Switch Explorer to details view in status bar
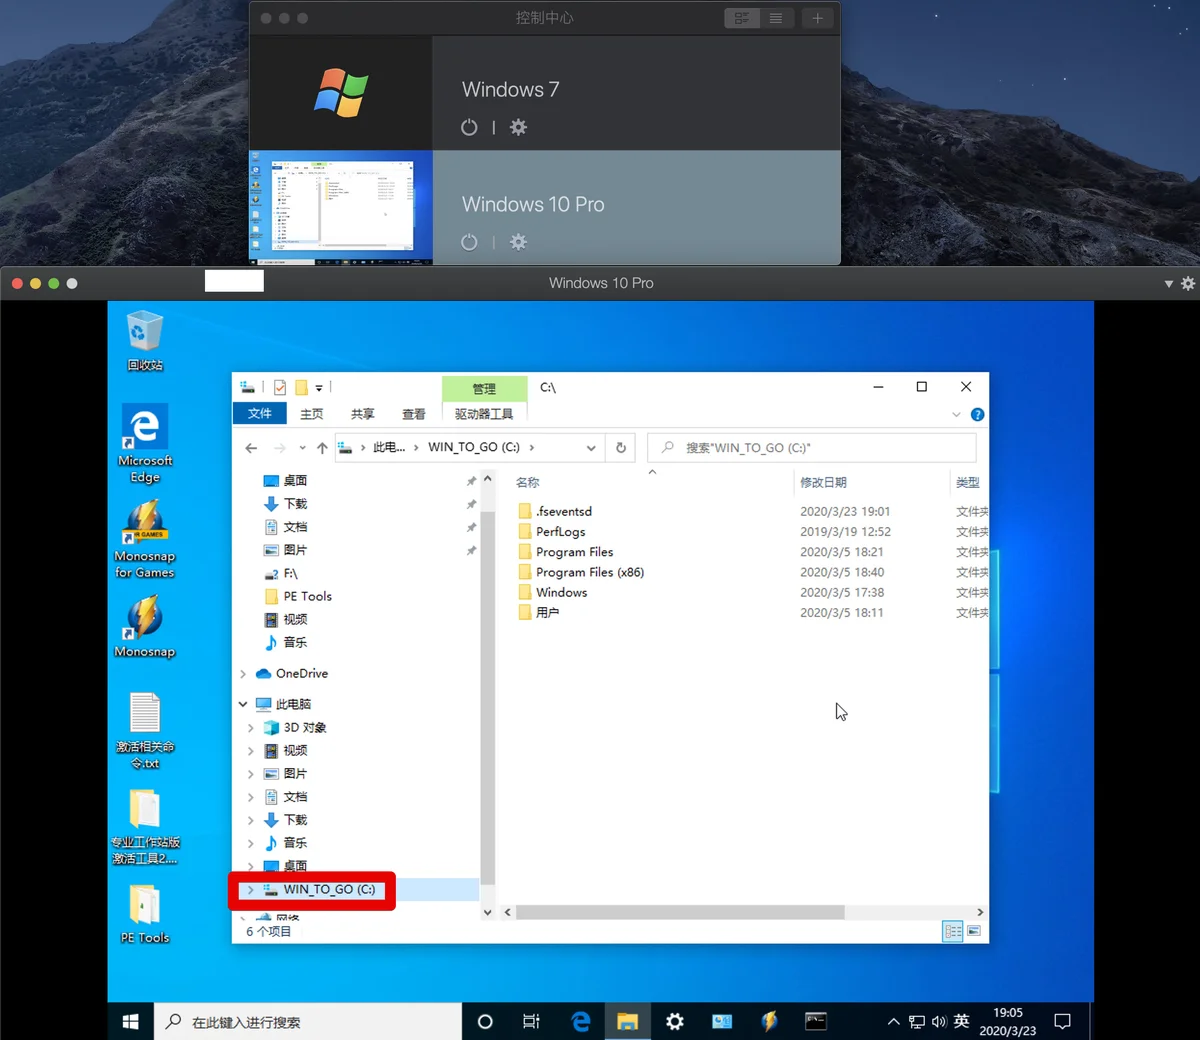This screenshot has width=1200, height=1040. (953, 931)
